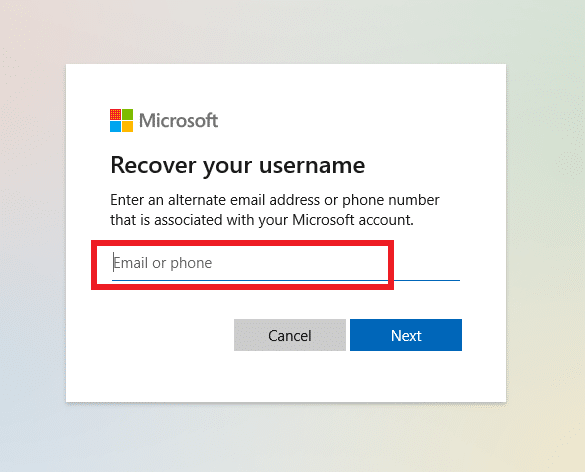This screenshot has width=585, height=472.
Task: Click the words "phone number" in the description
Action: pos(391,200)
